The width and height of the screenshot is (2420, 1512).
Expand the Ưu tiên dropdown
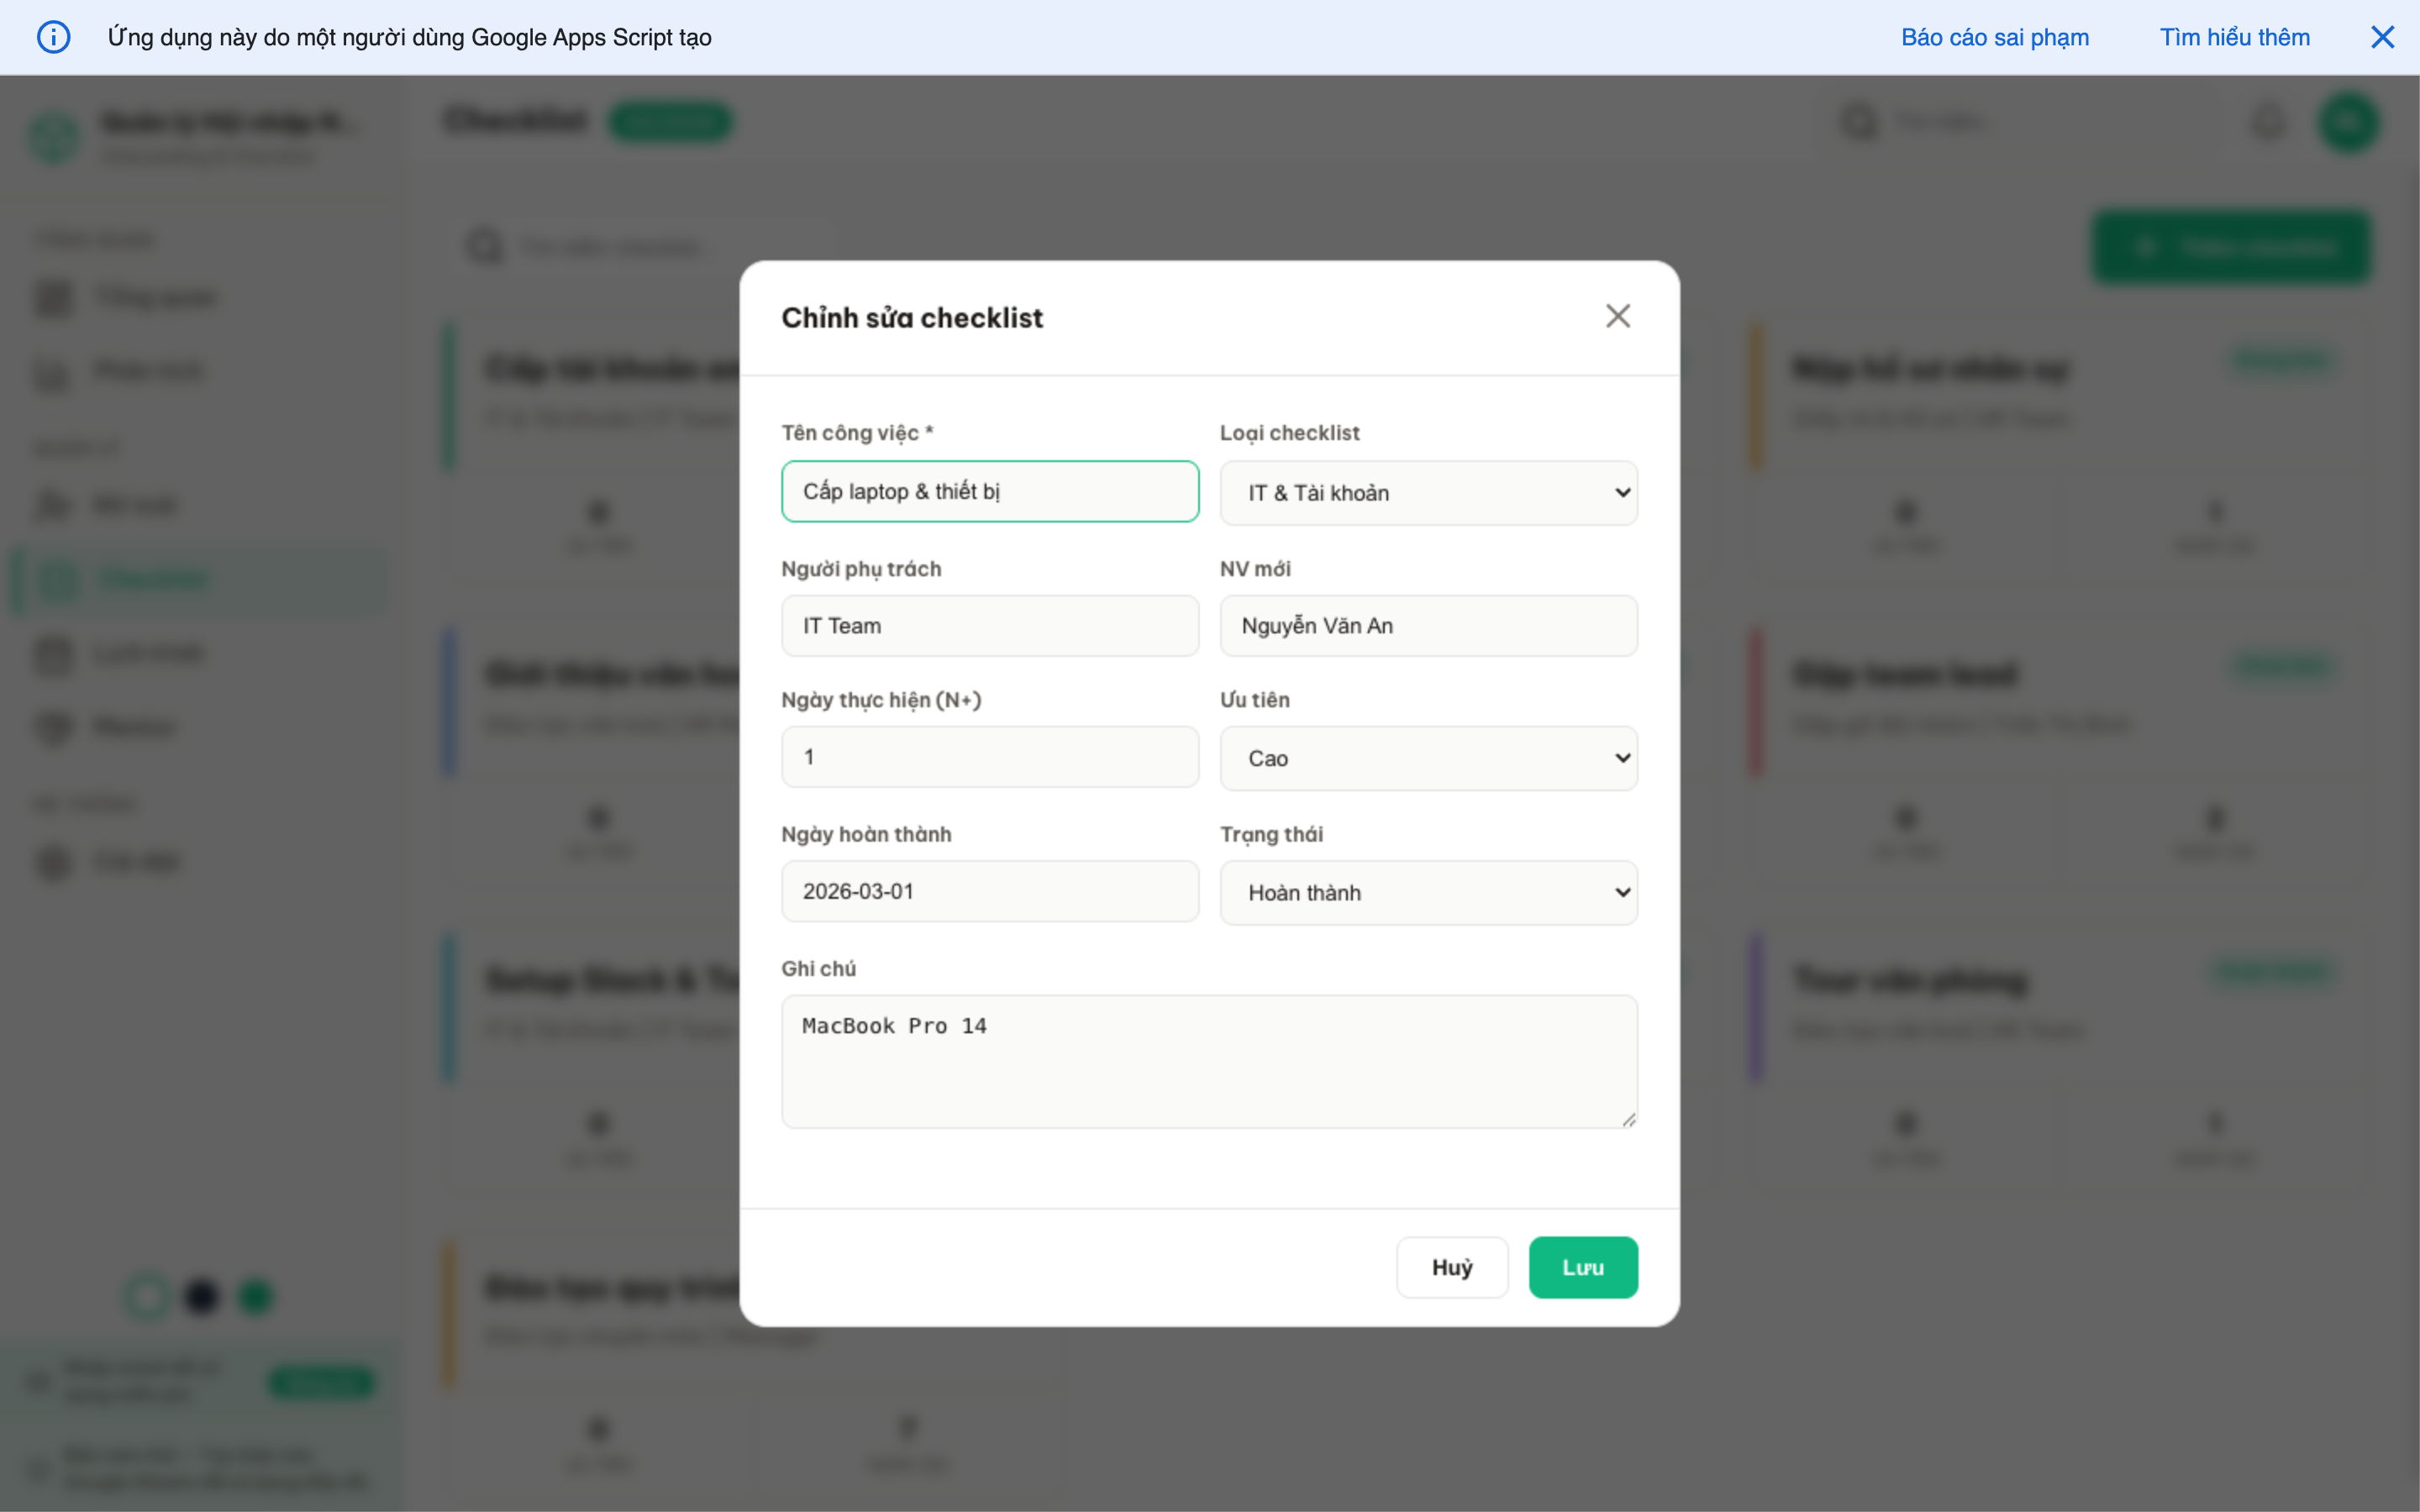point(1428,758)
